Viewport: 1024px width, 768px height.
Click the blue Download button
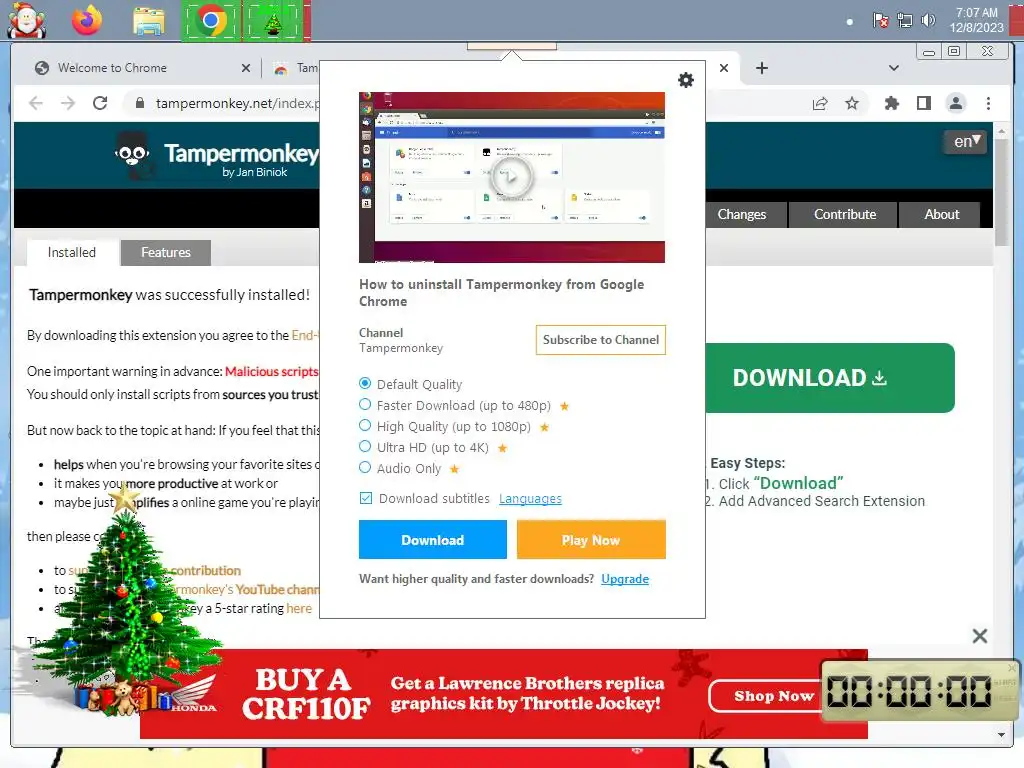[x=432, y=539]
